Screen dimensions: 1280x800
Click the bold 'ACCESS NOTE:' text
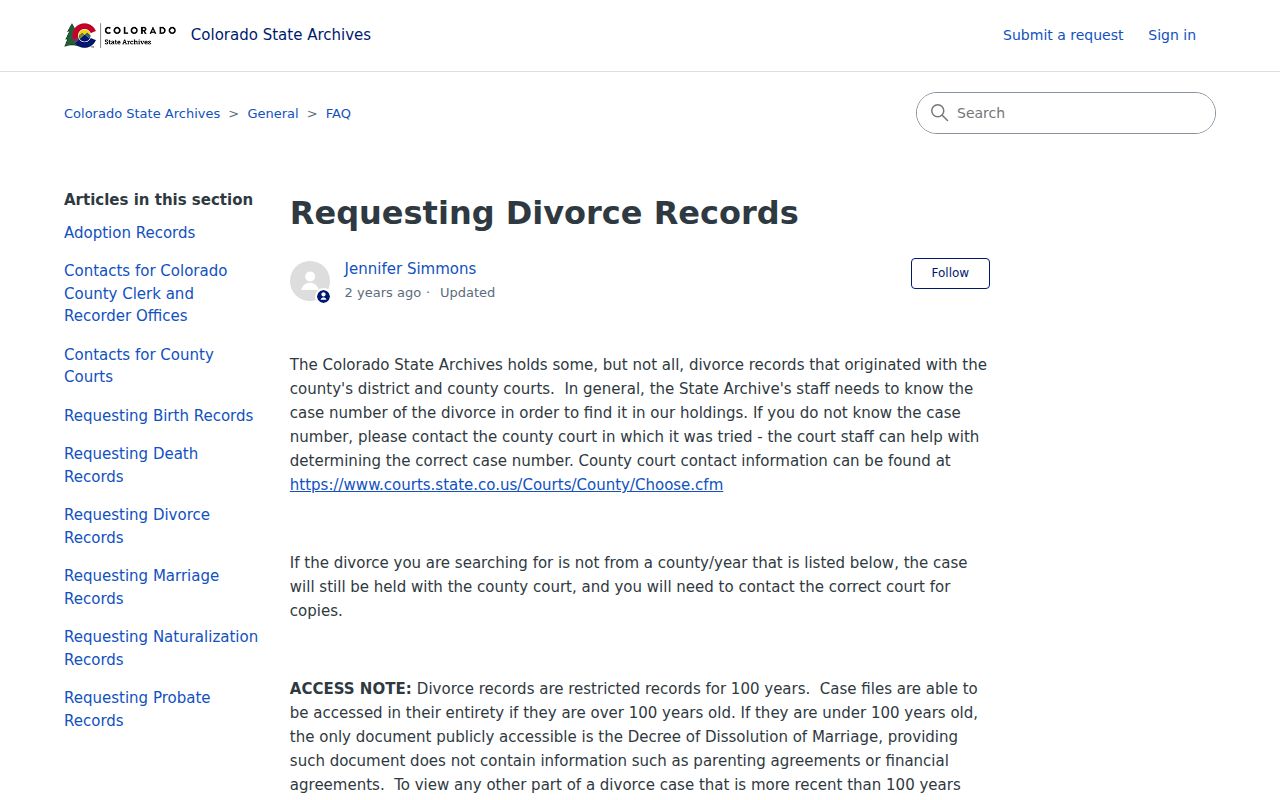click(351, 689)
